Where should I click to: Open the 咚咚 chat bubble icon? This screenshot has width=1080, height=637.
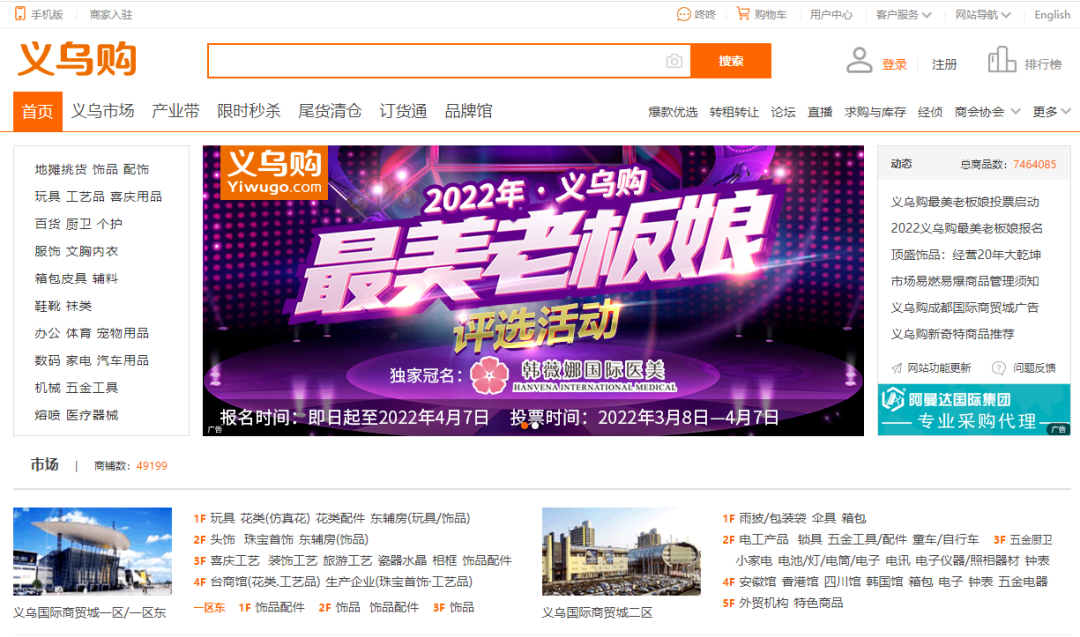pos(683,14)
